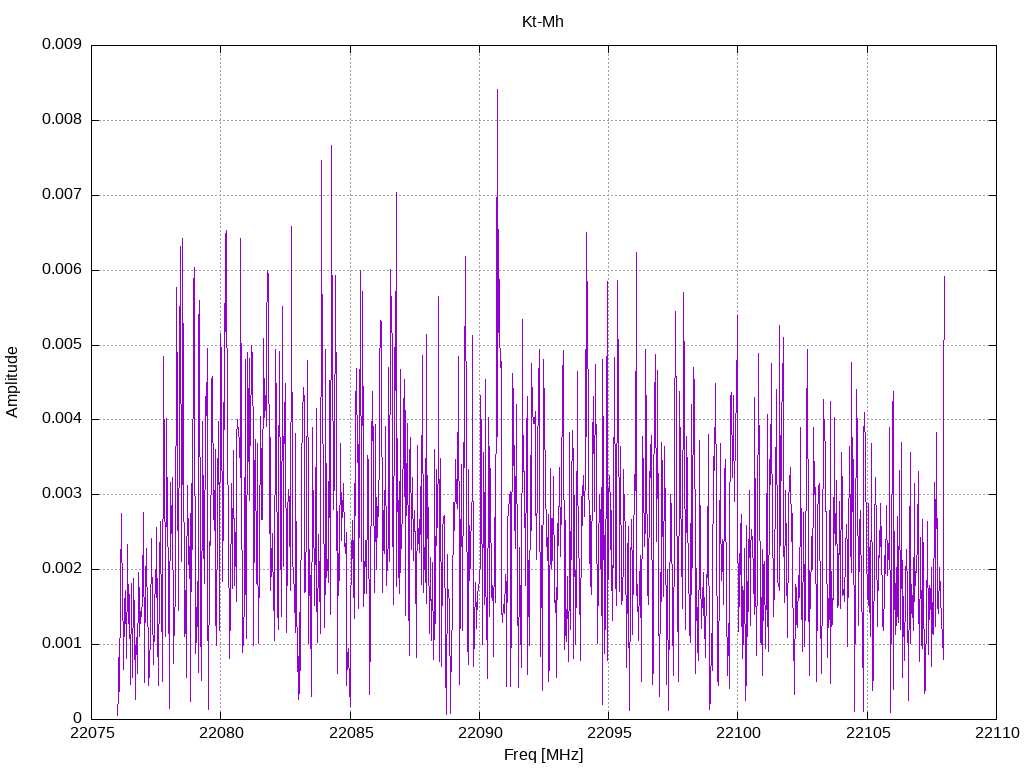Viewport: 1024px width, 768px height.
Task: Click the 0.003 y-axis tick label
Action: pyautogui.click(x=61, y=494)
